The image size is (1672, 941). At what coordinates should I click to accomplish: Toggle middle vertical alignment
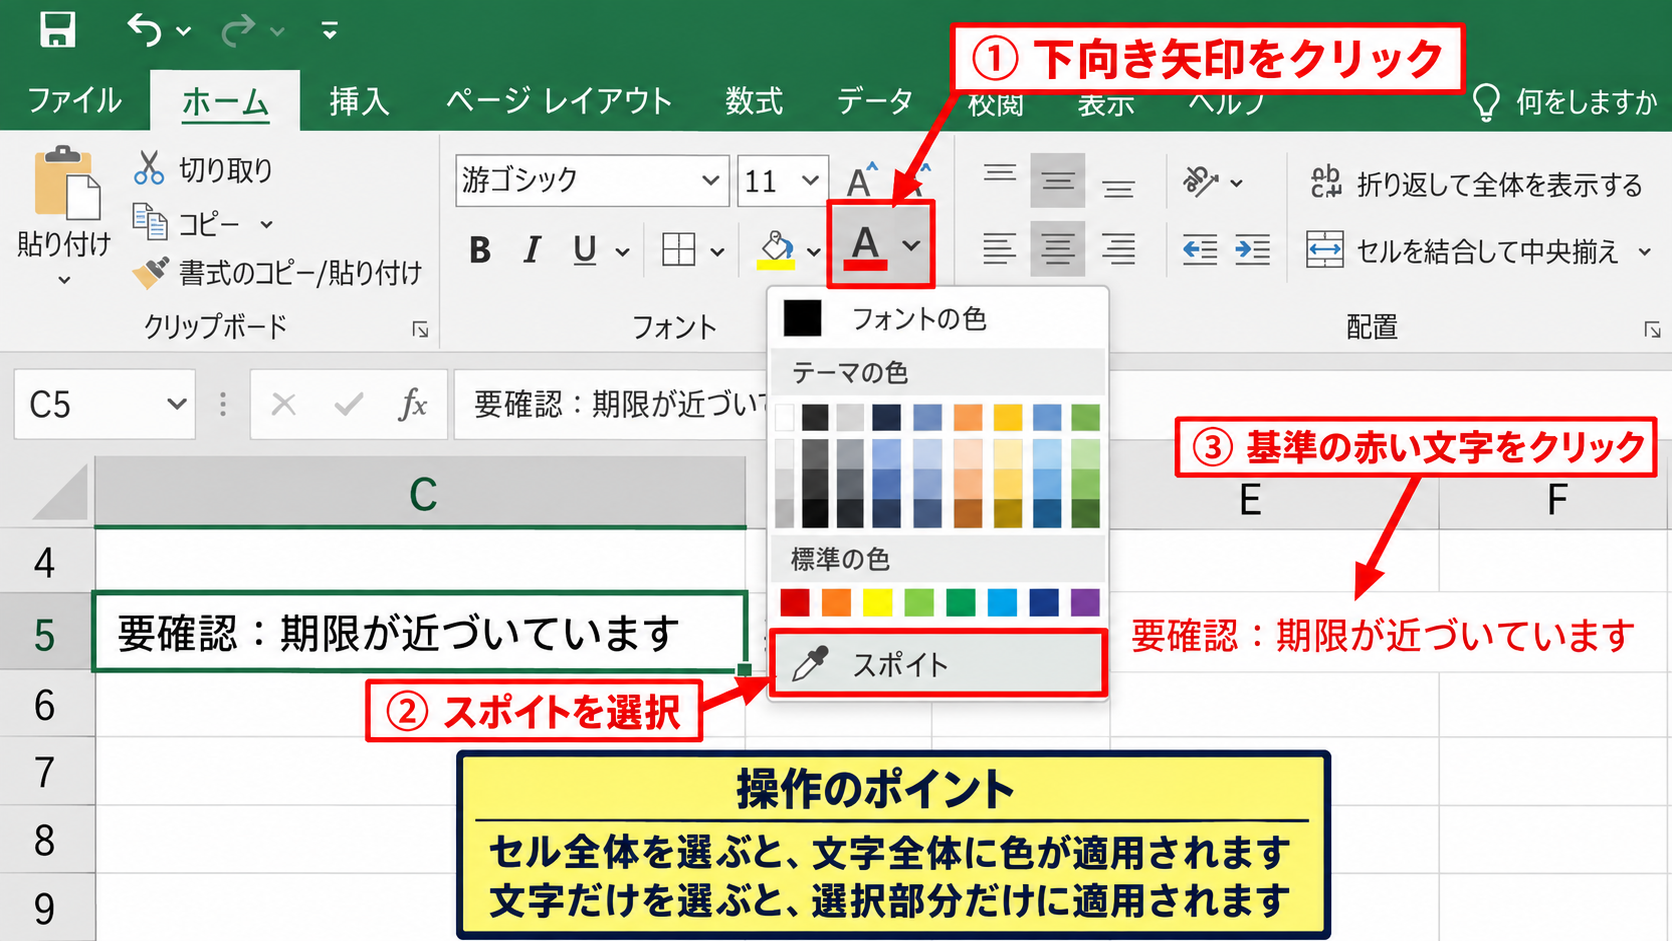pos(1057,181)
